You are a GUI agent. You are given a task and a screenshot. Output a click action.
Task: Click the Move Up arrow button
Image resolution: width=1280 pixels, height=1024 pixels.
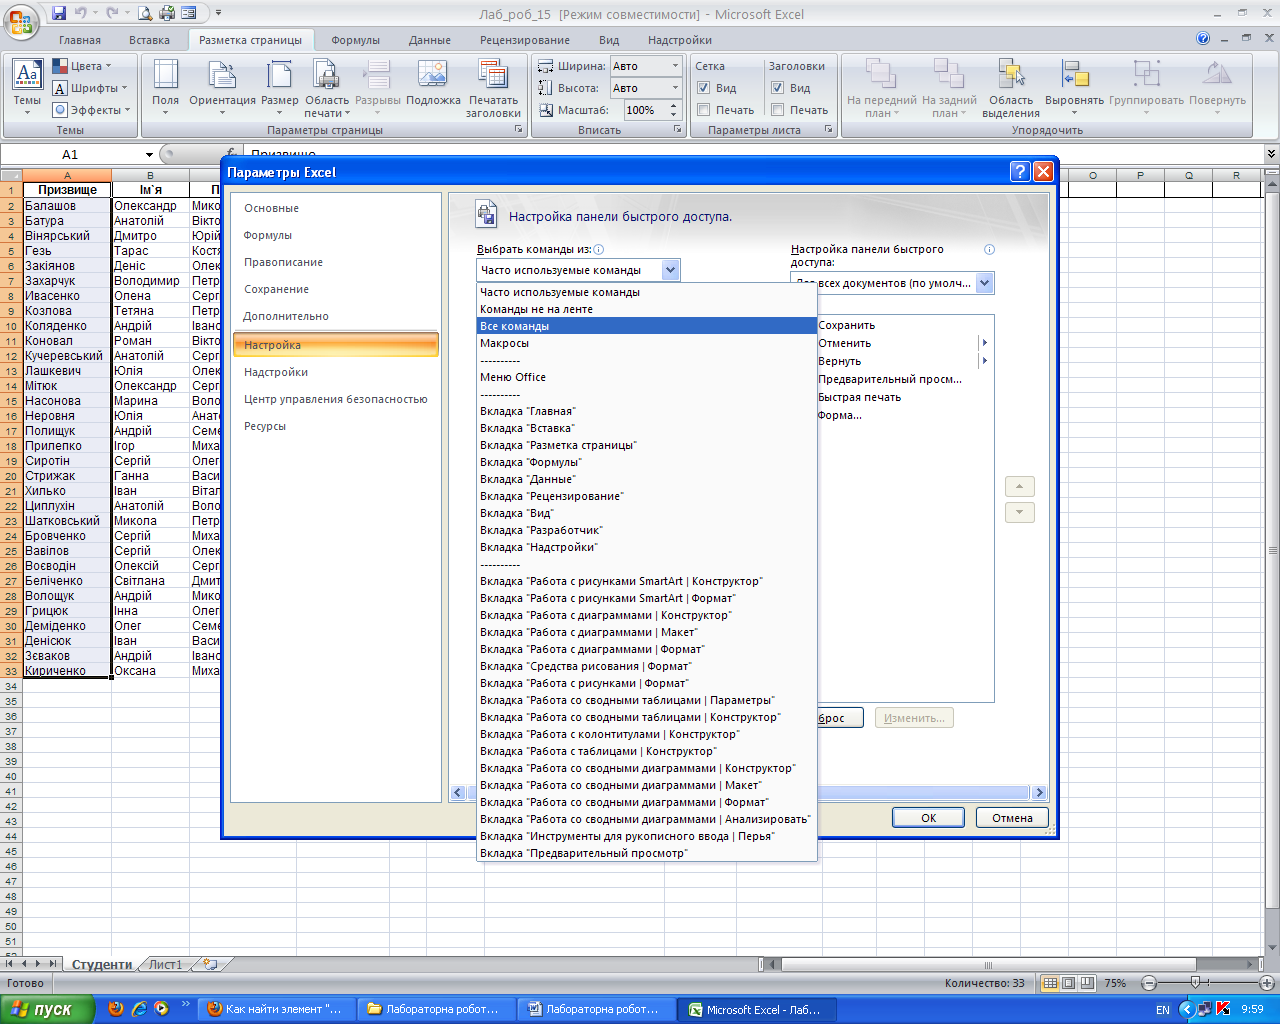[x=1019, y=487]
